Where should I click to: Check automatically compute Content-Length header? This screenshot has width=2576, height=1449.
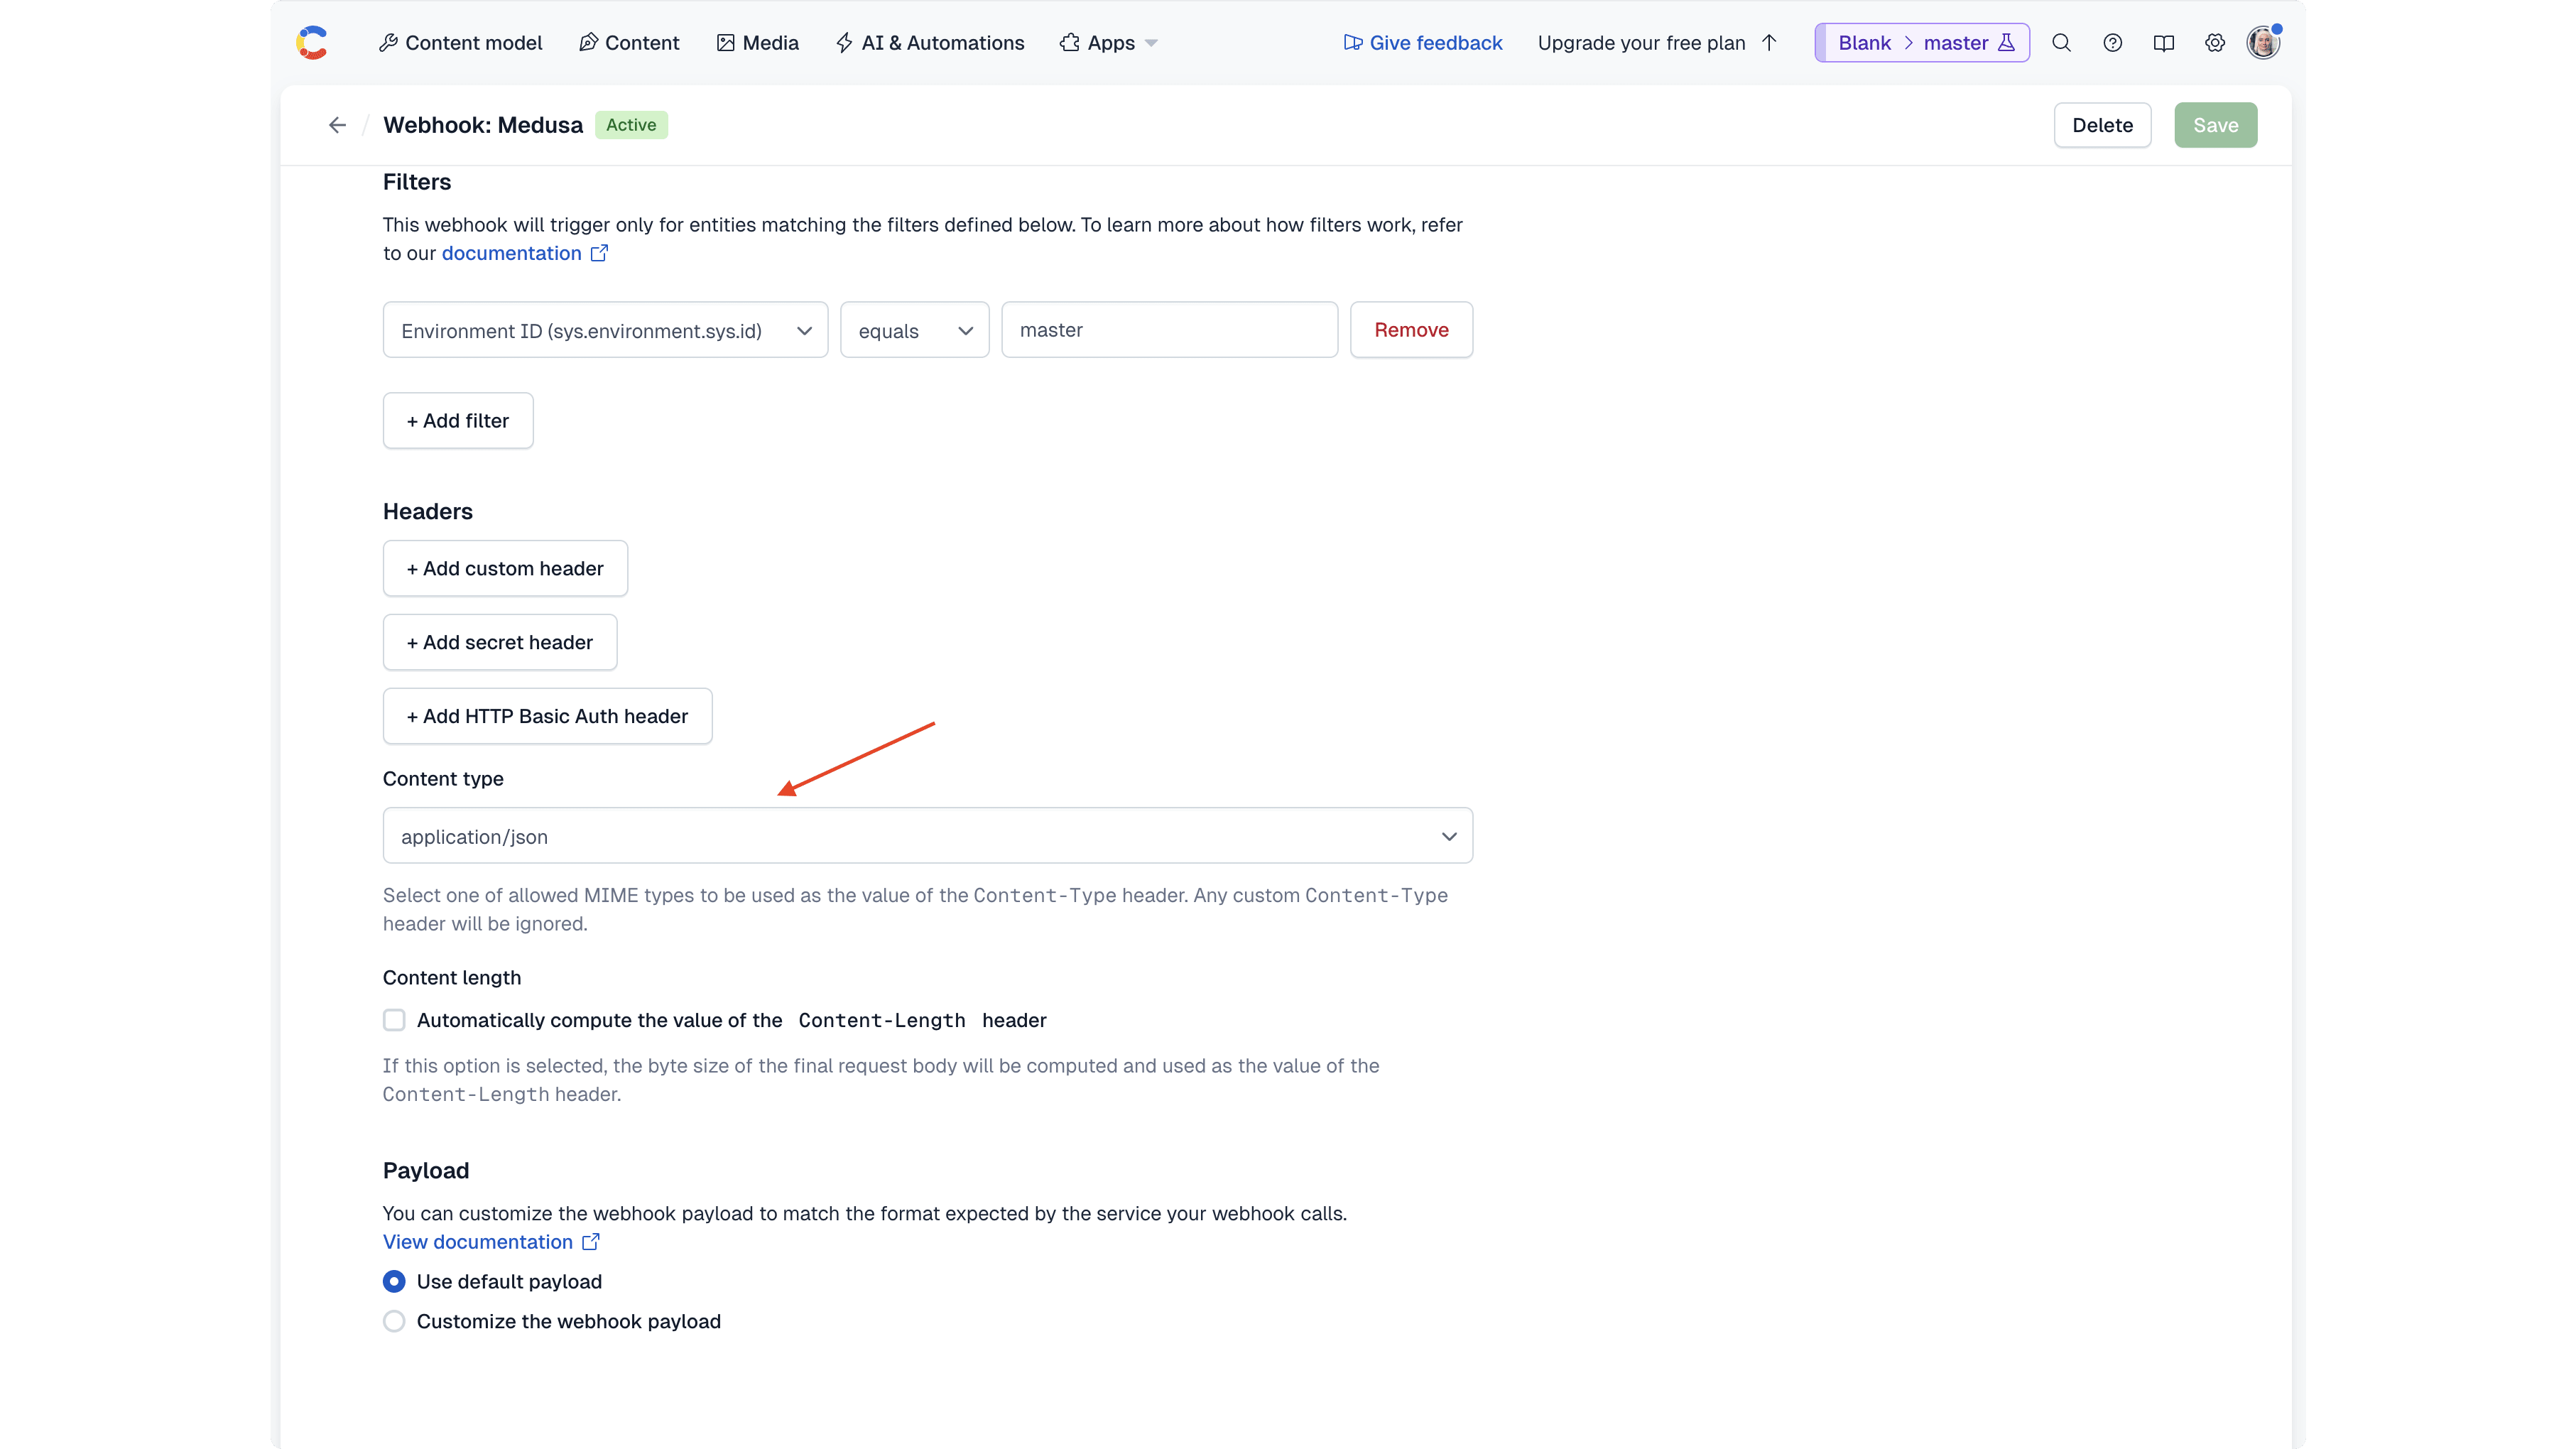tap(394, 1020)
